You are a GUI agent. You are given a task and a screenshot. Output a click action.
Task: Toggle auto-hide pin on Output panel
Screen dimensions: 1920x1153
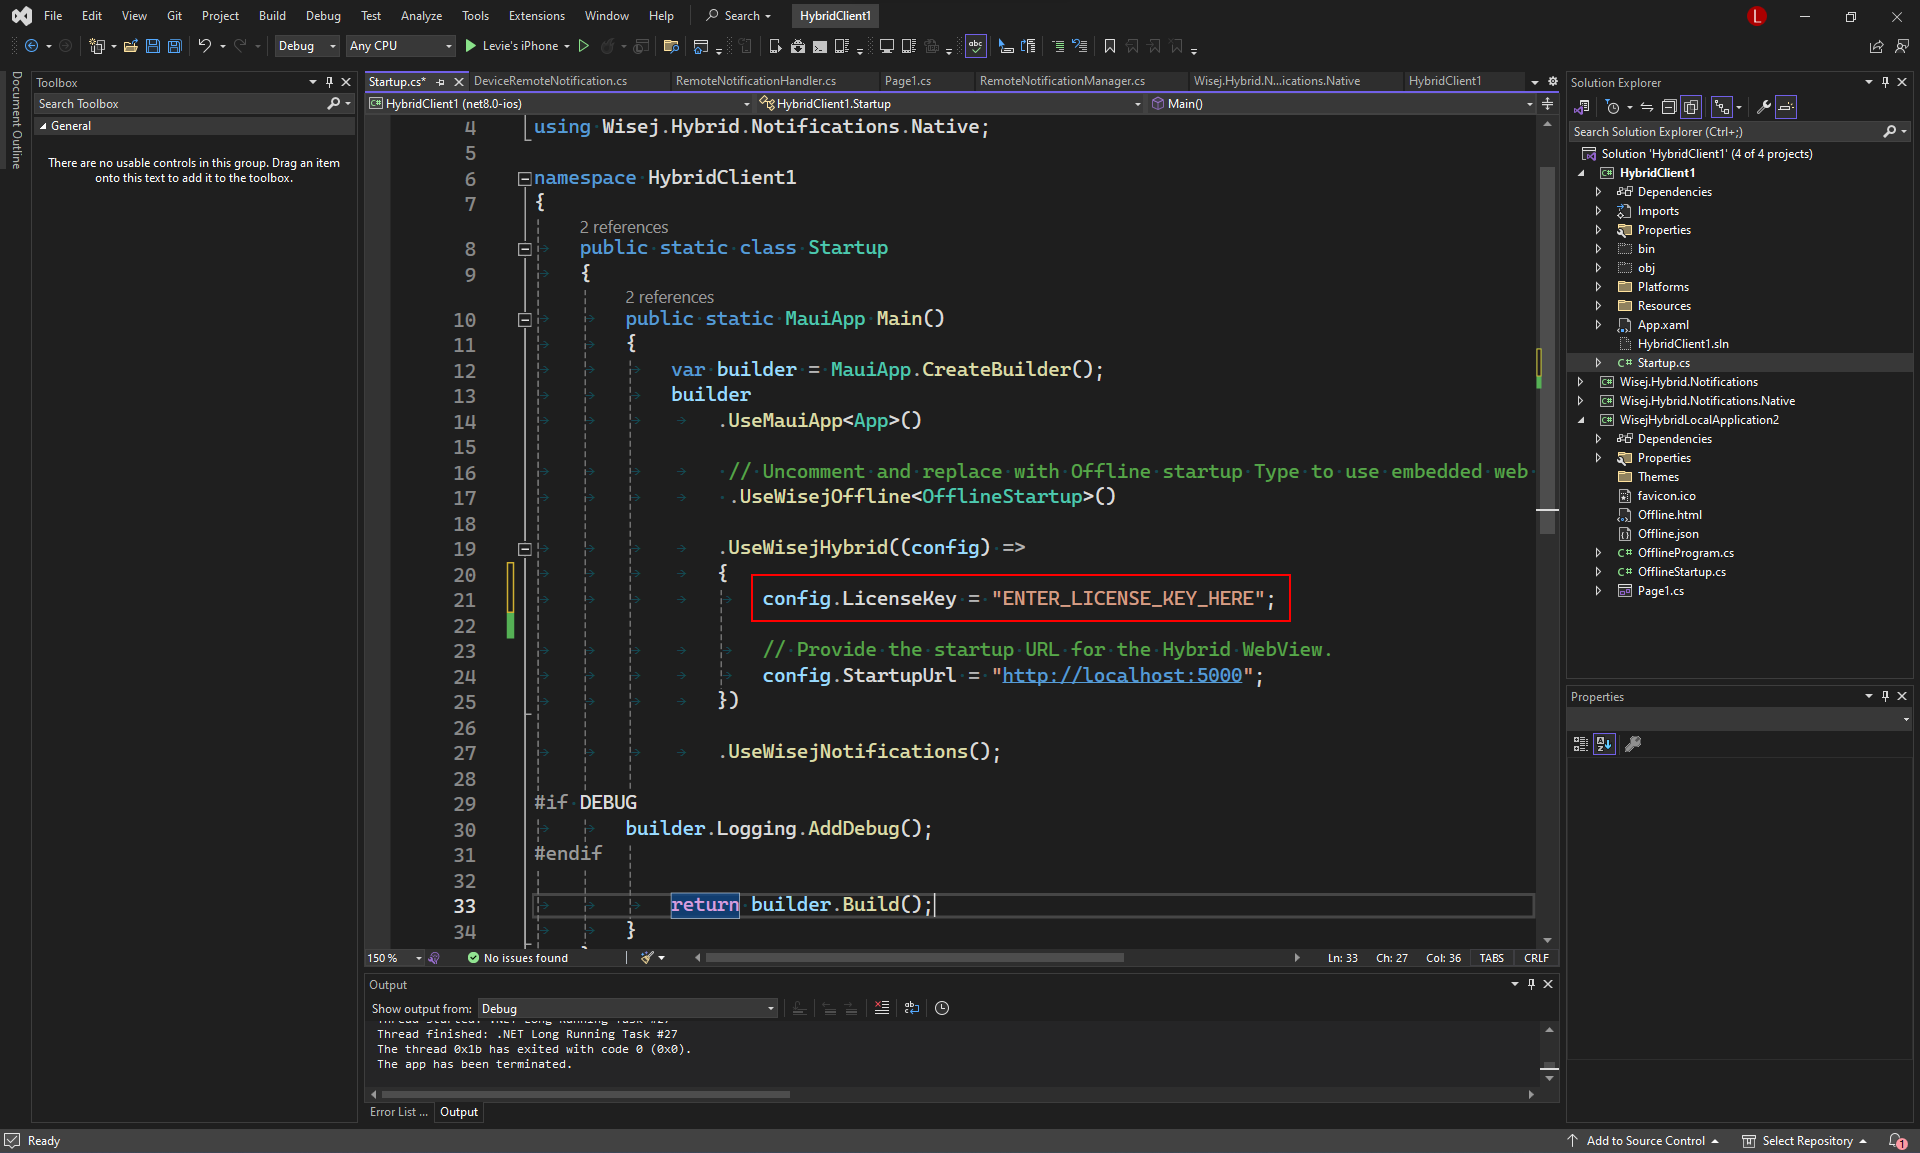click(1531, 985)
